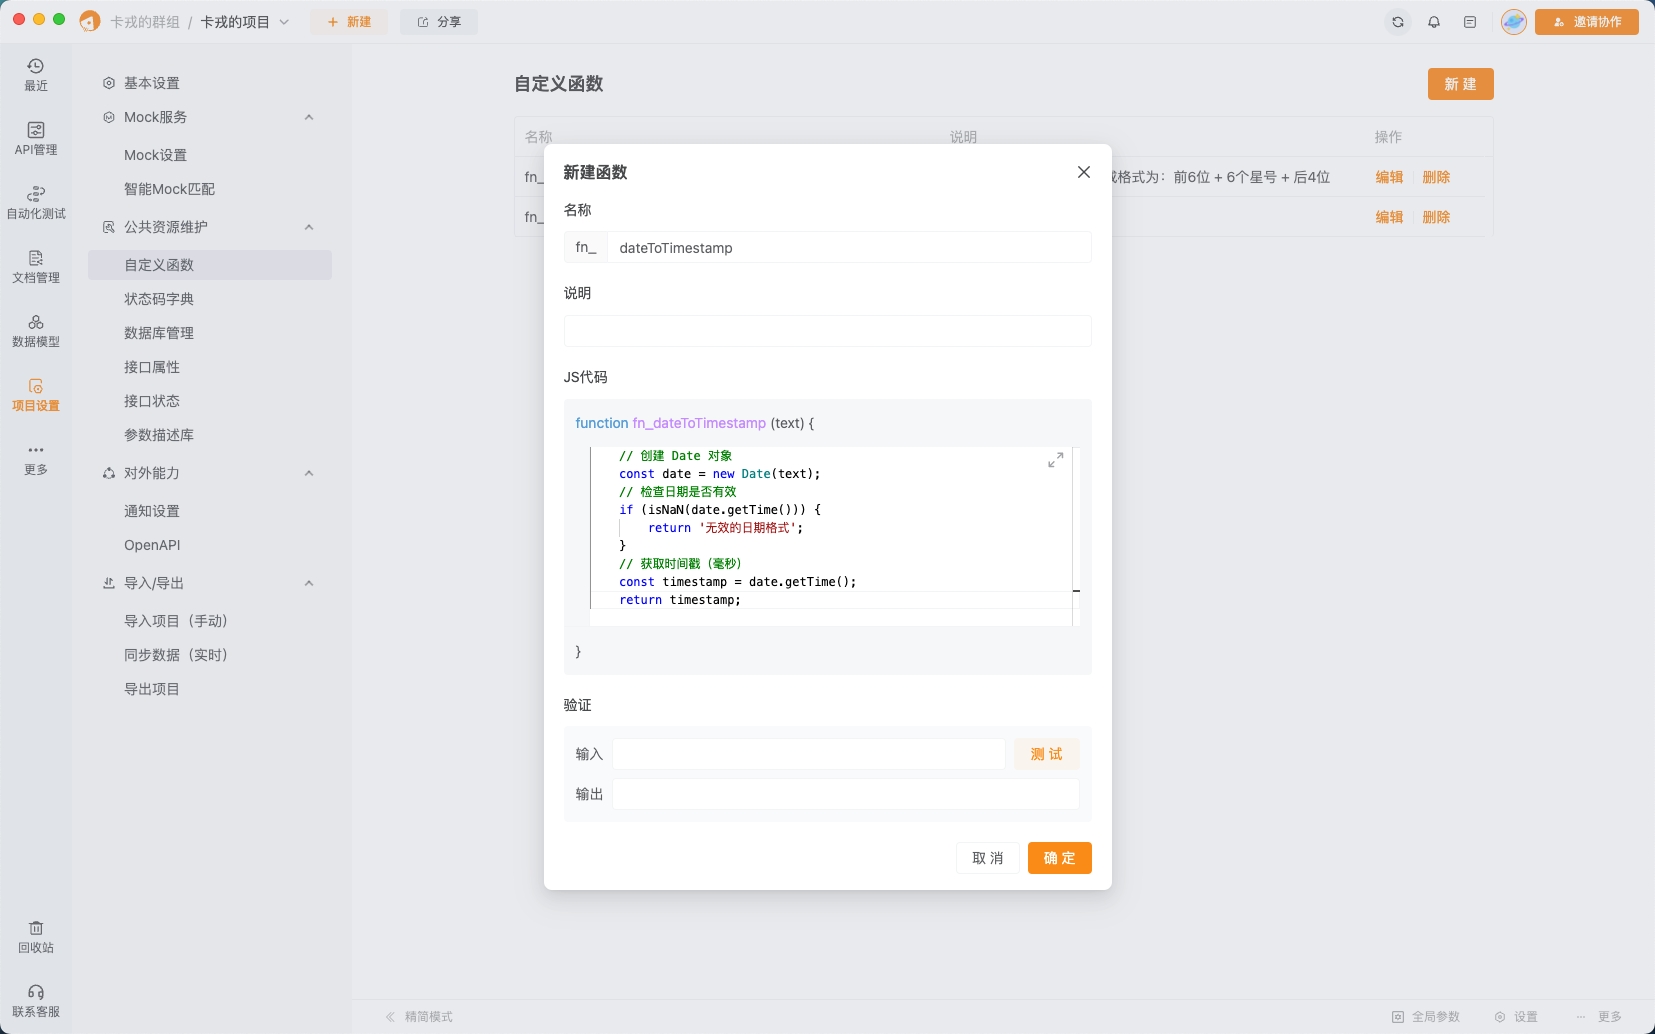
Task: Click the 'const date = new Date(text);' line
Action: (x=720, y=474)
